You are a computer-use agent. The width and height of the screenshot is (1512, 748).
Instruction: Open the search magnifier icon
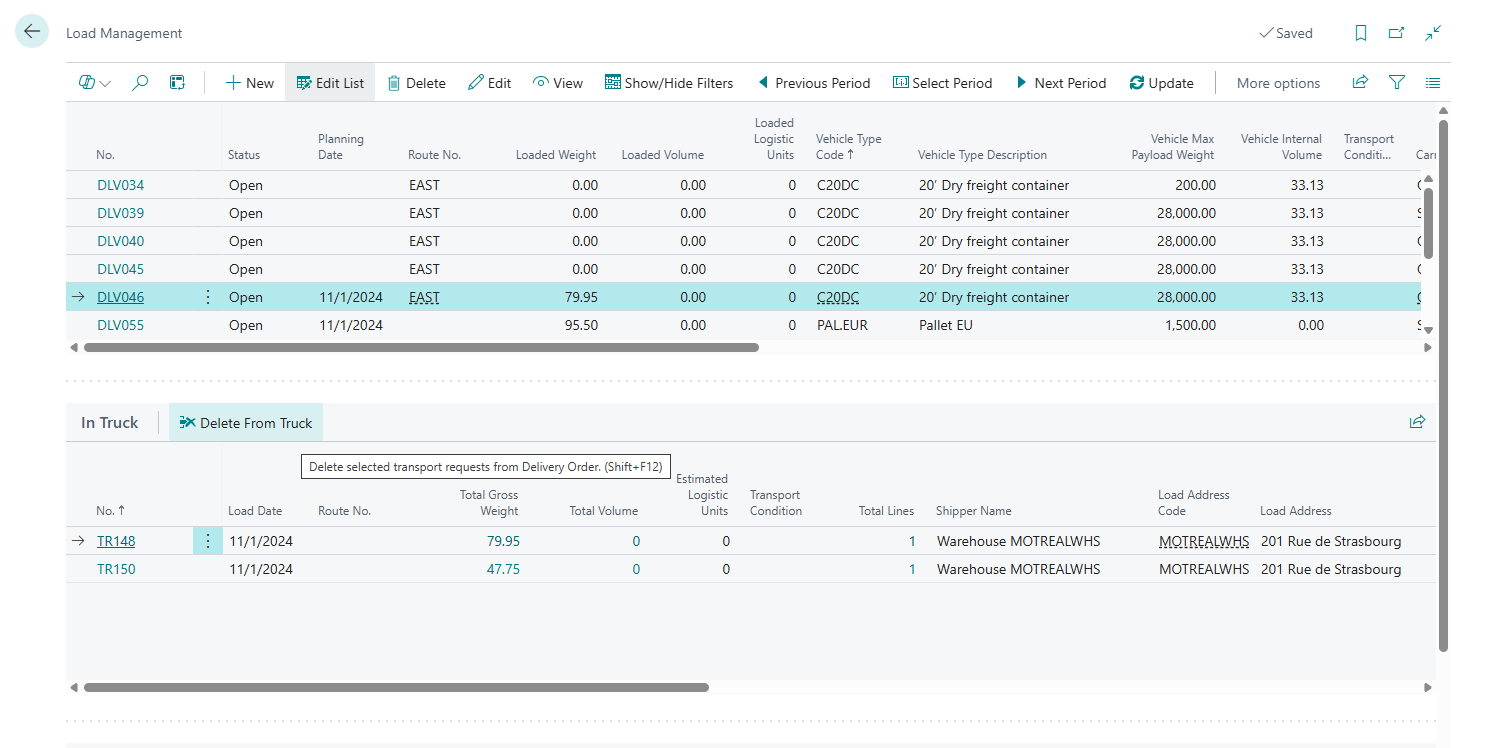tap(140, 83)
